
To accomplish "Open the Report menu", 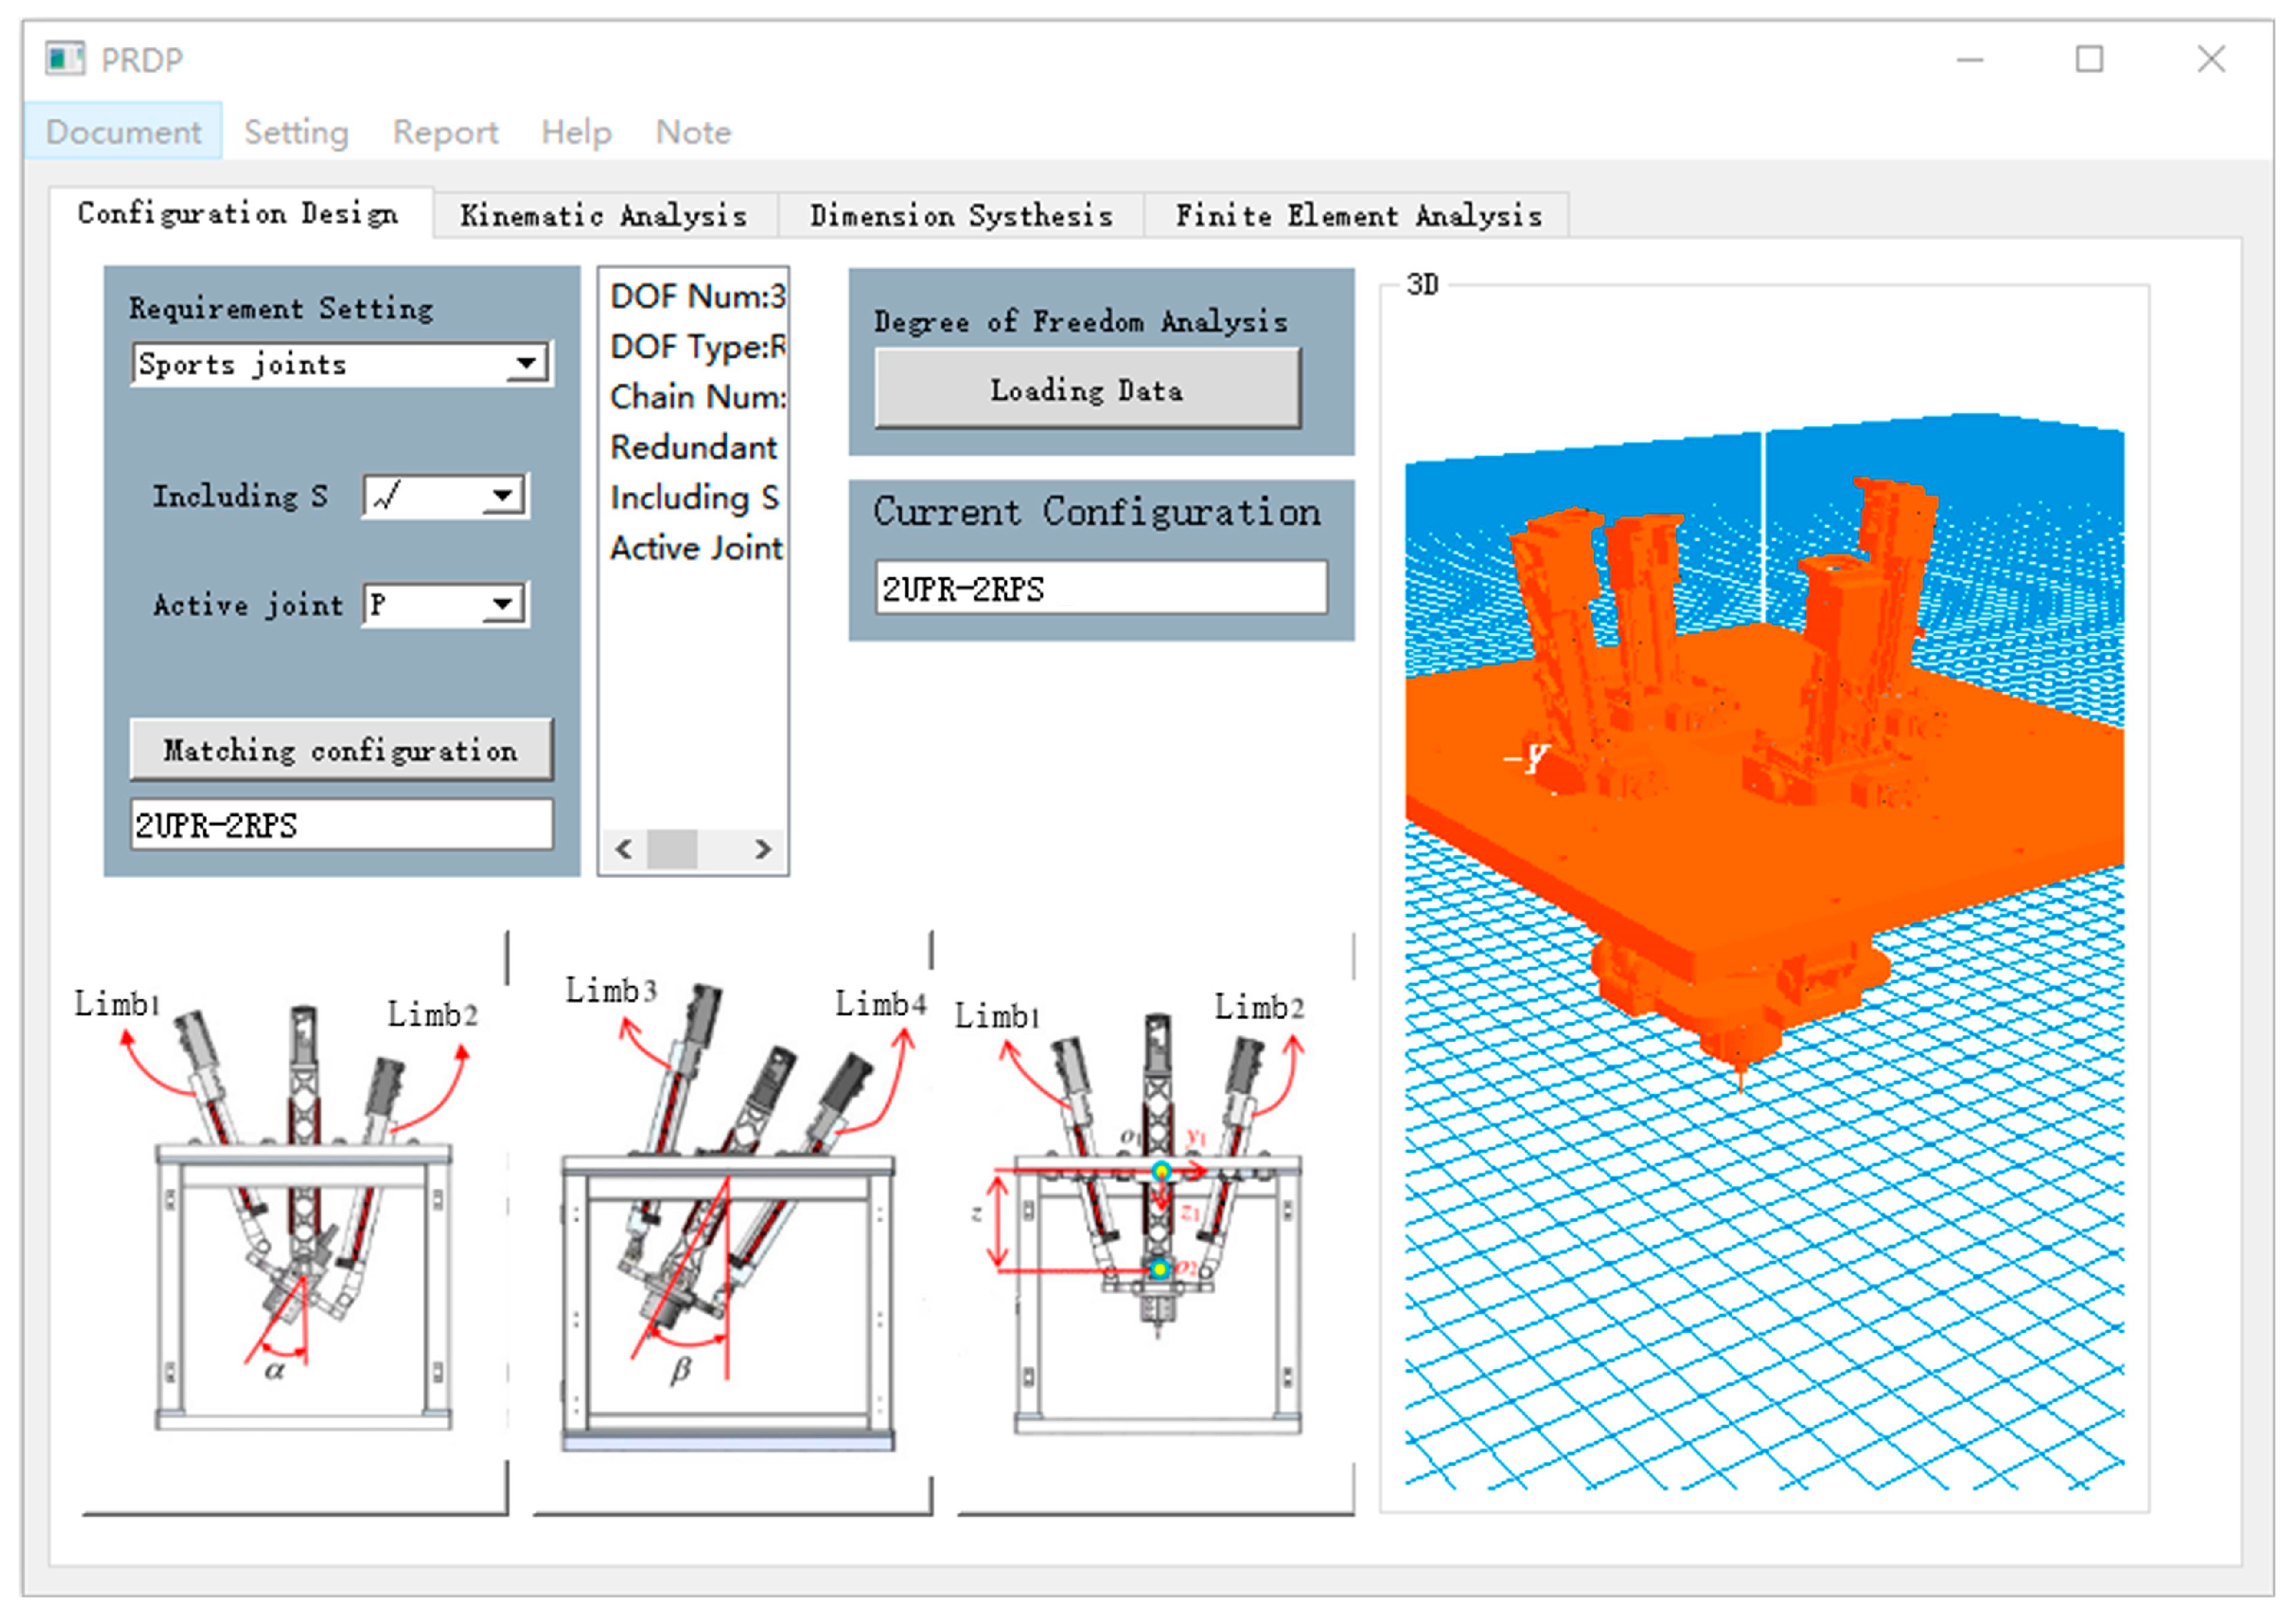I will click(x=445, y=132).
